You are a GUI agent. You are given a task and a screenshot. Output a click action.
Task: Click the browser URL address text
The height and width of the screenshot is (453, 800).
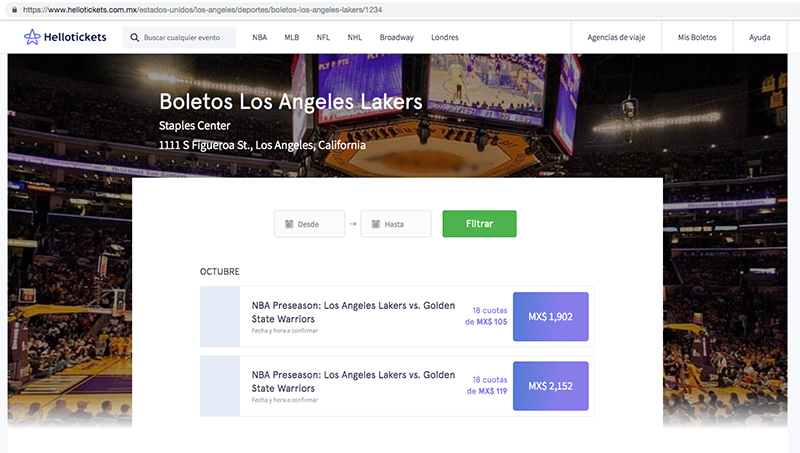[203, 10]
